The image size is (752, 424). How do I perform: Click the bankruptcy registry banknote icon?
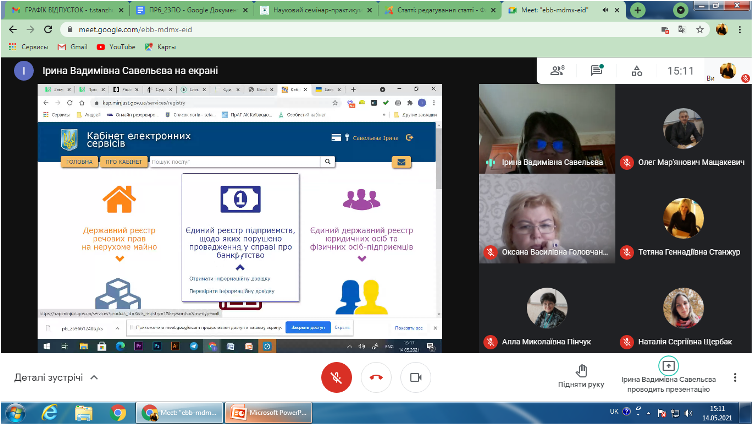click(x=240, y=199)
